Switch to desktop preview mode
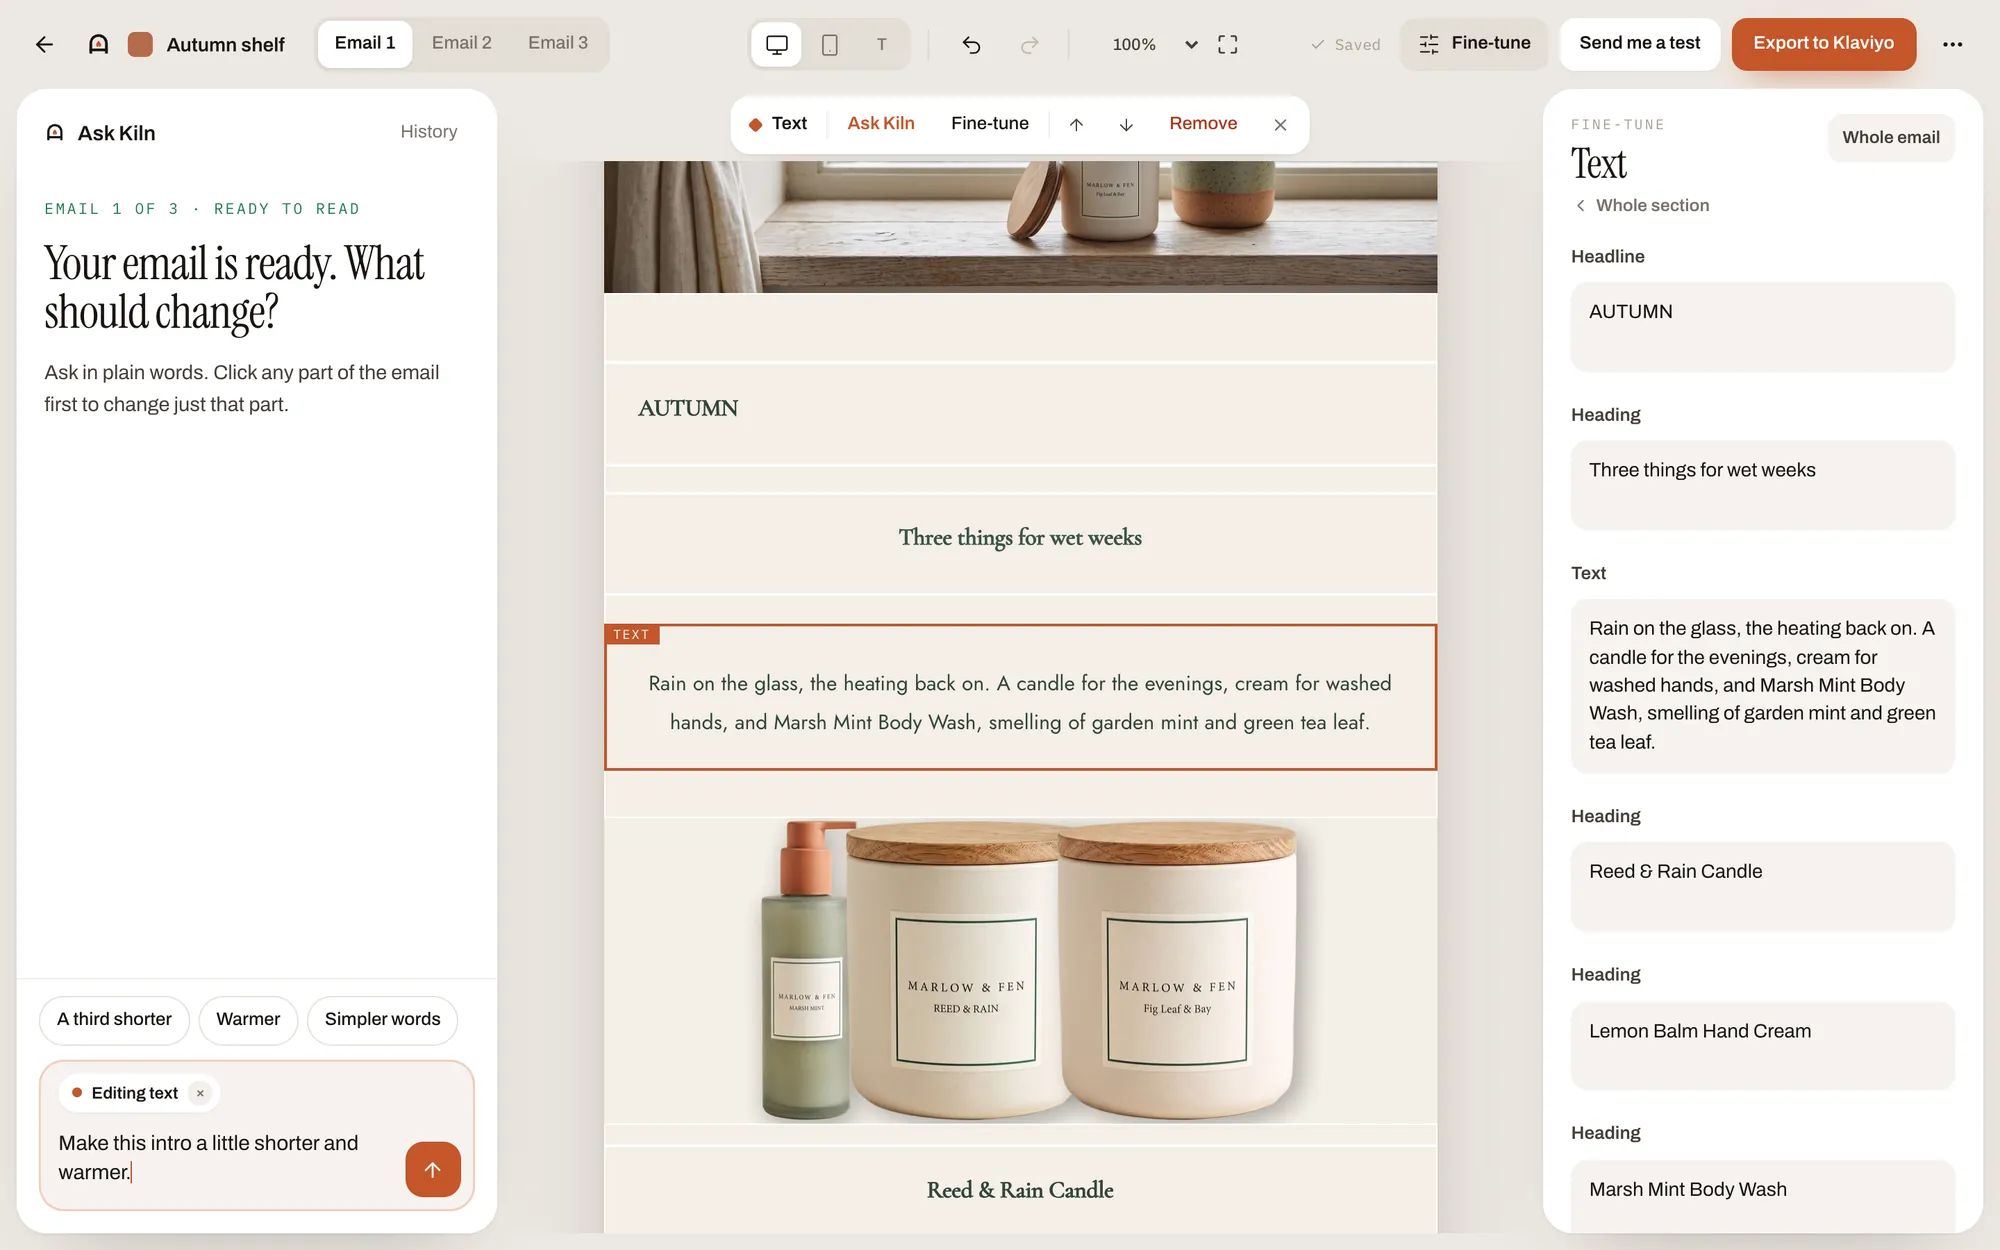This screenshot has height=1250, width=2000. 777,44
